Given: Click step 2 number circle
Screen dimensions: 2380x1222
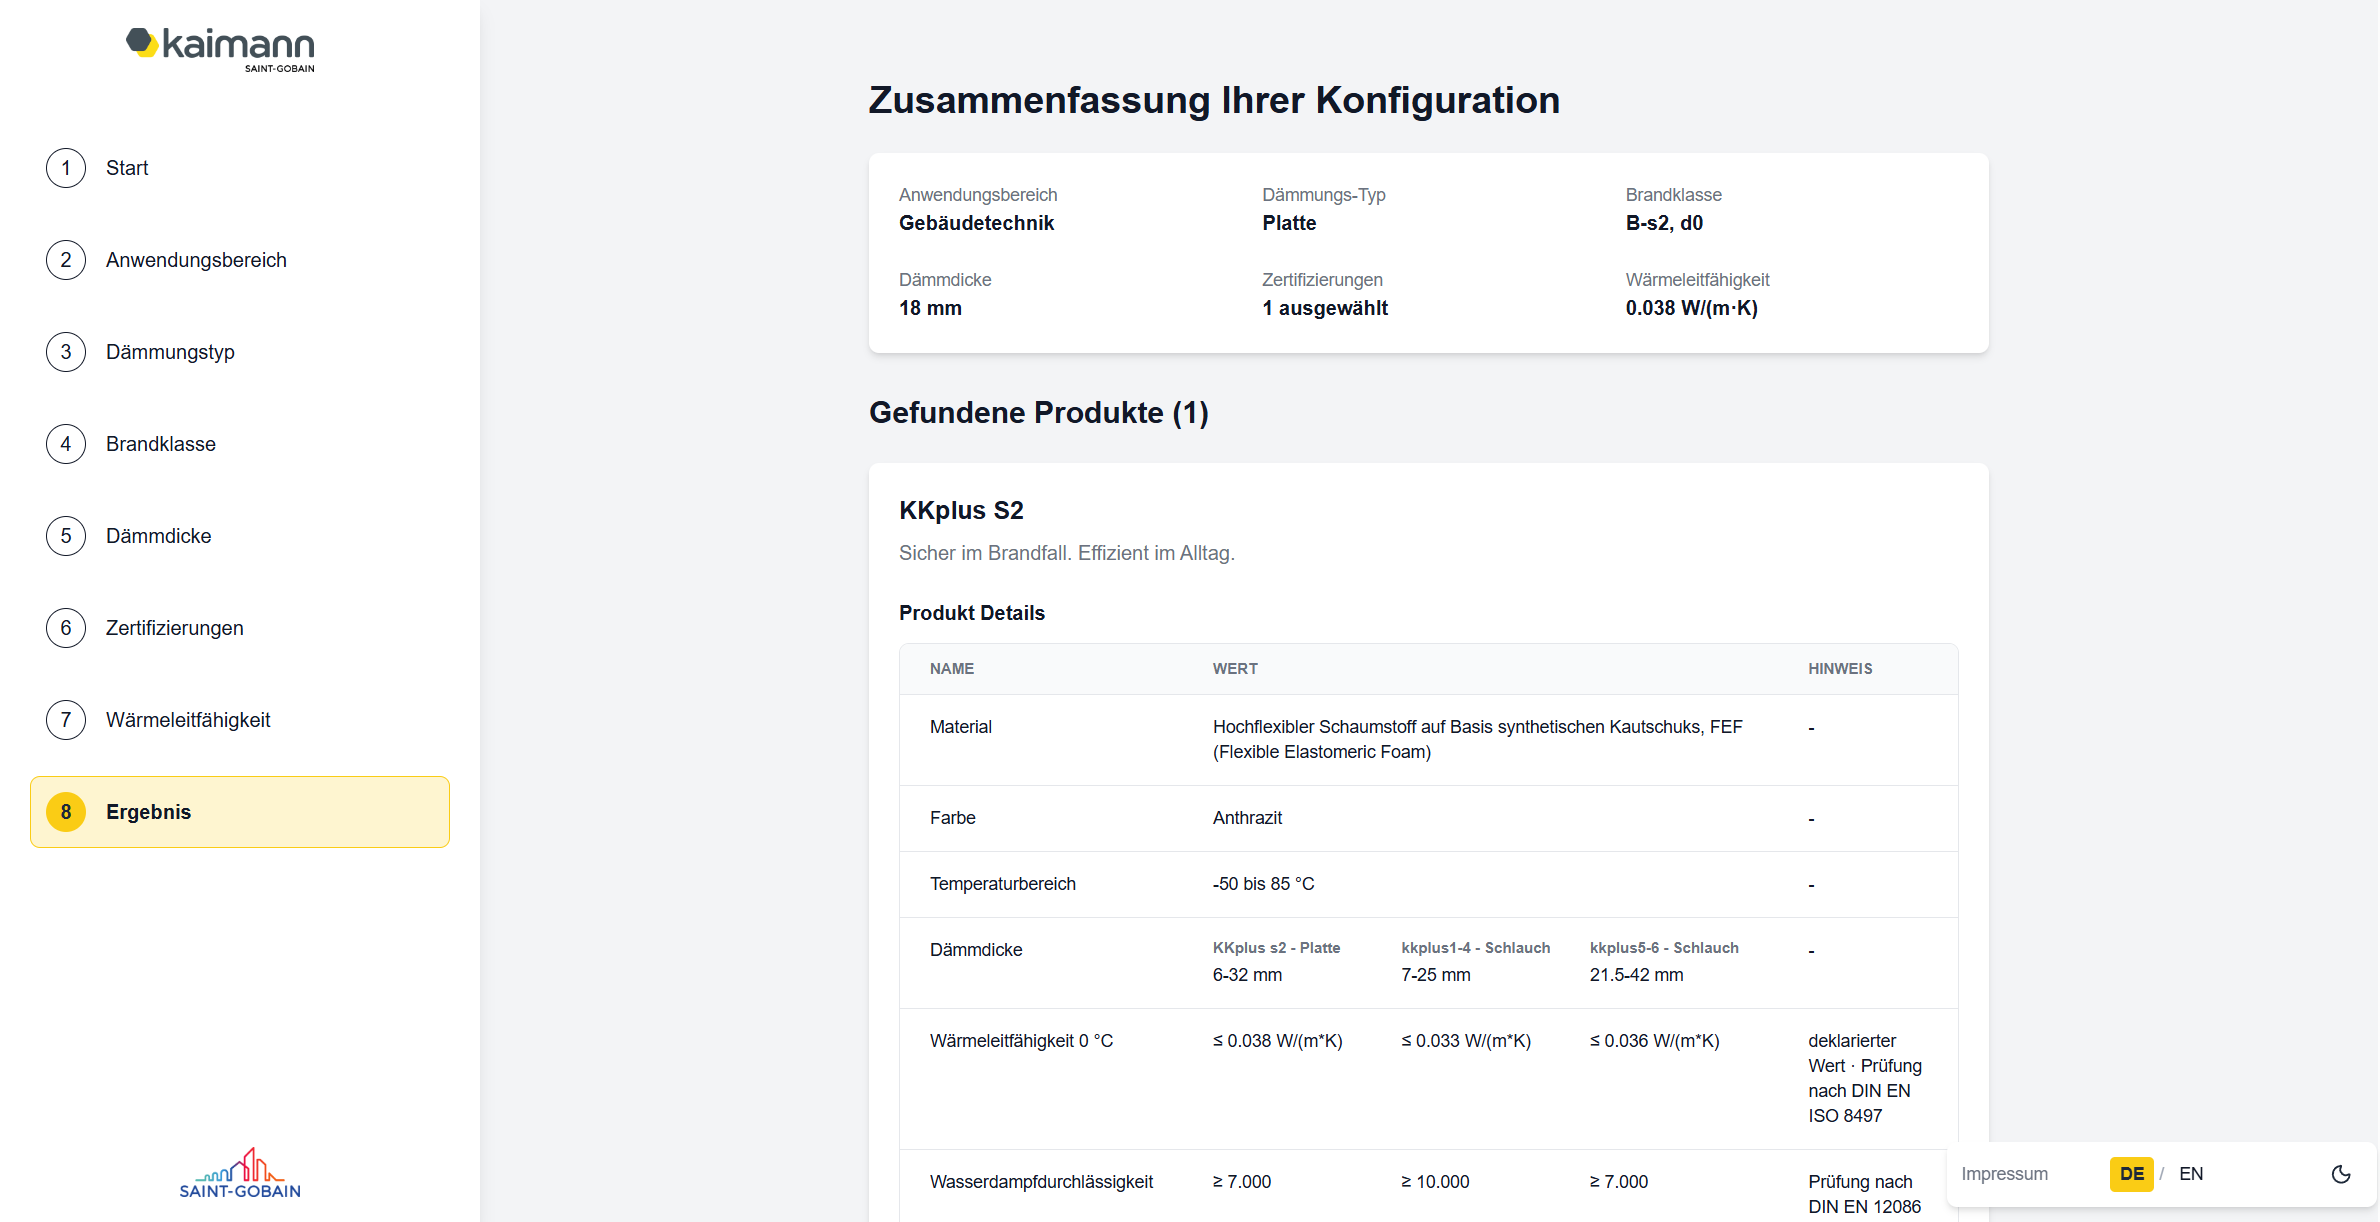Looking at the screenshot, I should pyautogui.click(x=66, y=260).
